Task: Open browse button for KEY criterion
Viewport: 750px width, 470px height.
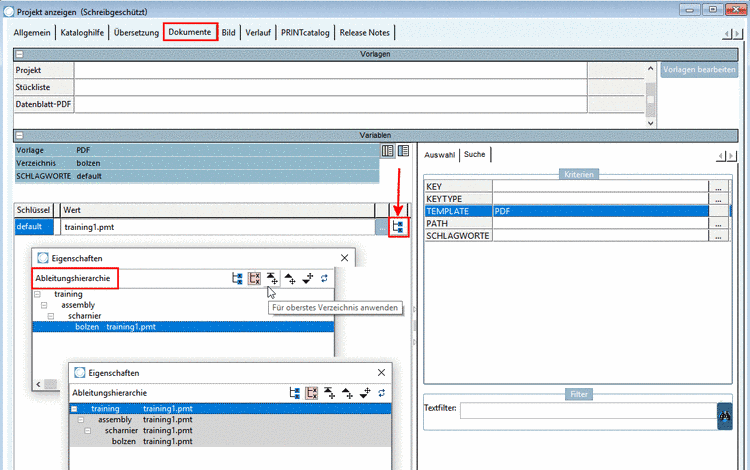Action: click(718, 186)
